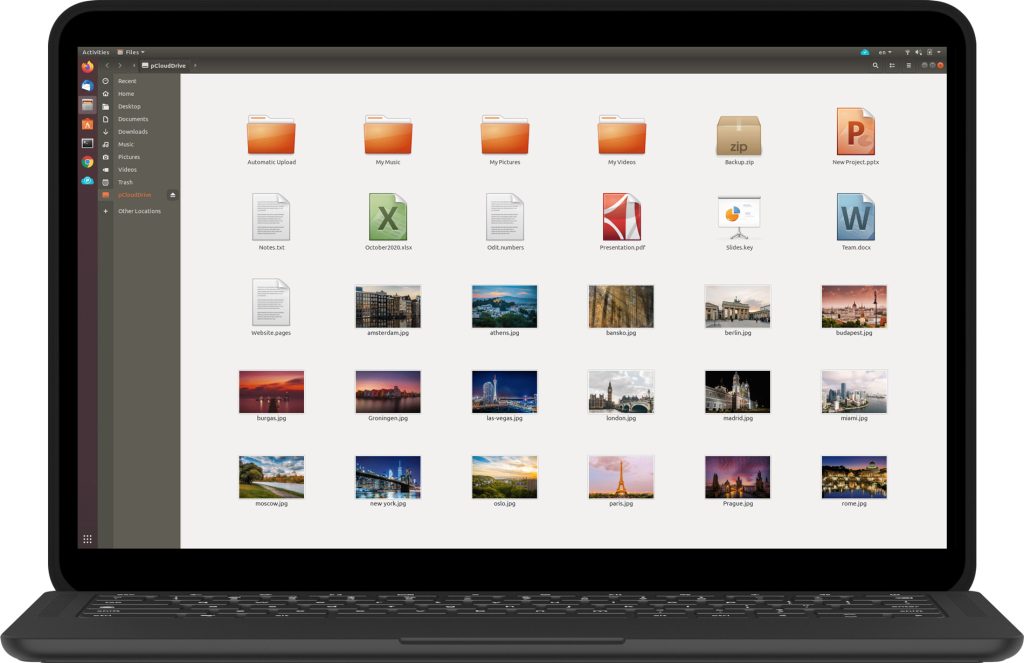Open the Show Applications grid
This screenshot has width=1024, height=663.
tap(87, 539)
